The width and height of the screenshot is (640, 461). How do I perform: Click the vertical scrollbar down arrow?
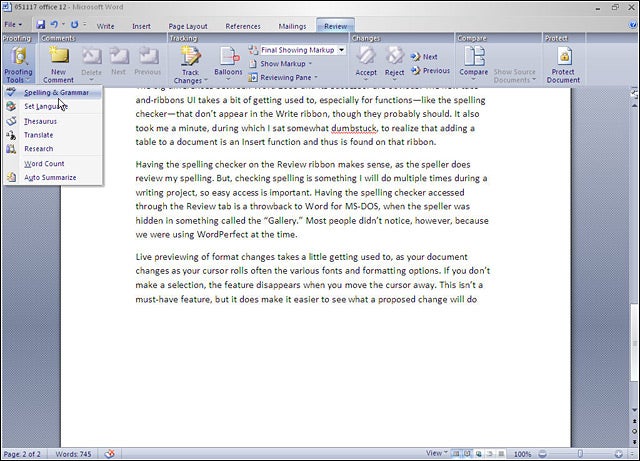pyautogui.click(x=634, y=410)
